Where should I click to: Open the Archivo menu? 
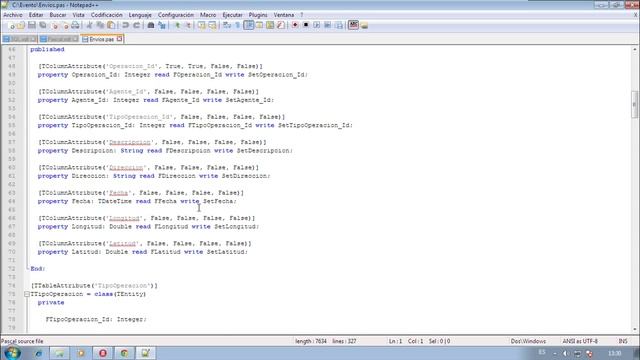tap(13, 15)
